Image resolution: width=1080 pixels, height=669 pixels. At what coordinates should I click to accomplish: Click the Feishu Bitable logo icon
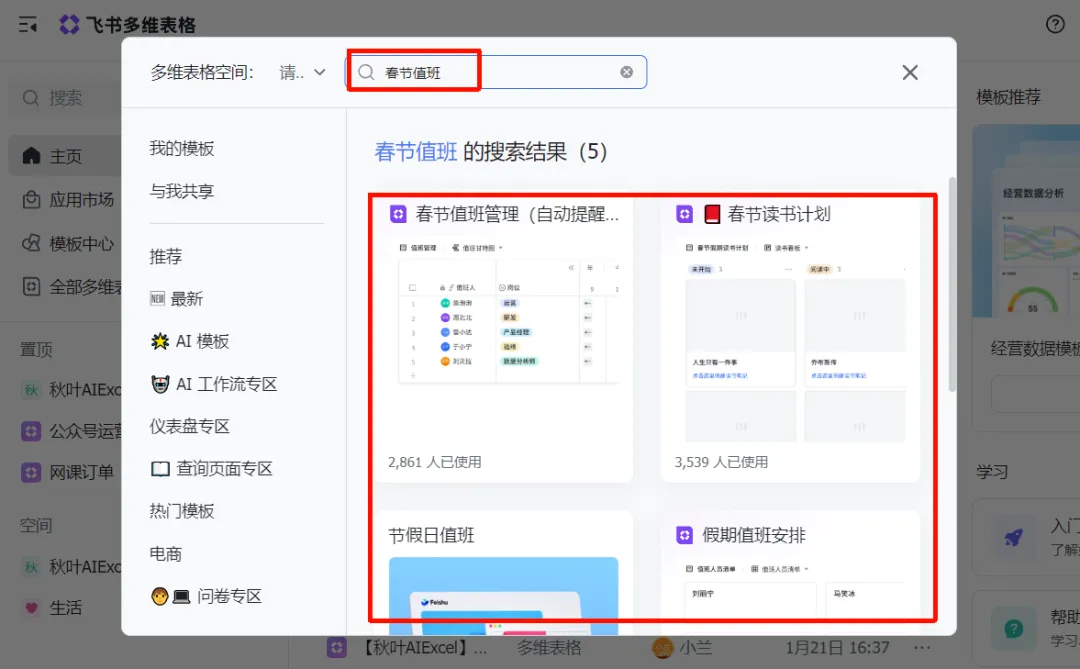(69, 25)
